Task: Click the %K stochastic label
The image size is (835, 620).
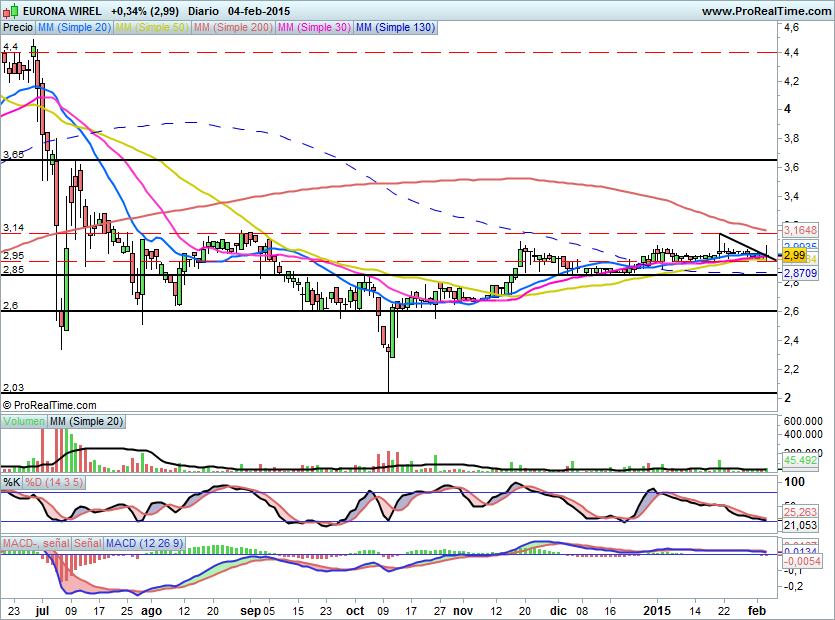Action: [x=12, y=482]
